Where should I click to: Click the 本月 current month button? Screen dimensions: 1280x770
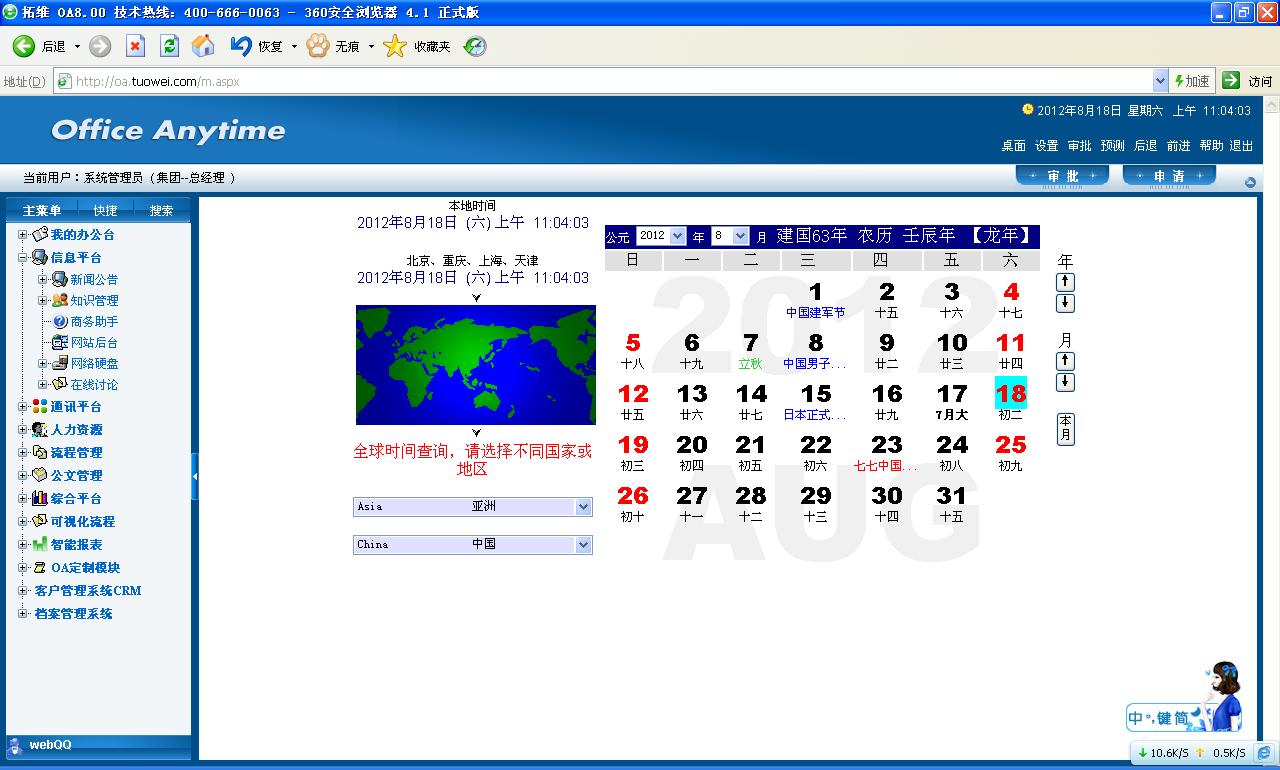coord(1066,429)
